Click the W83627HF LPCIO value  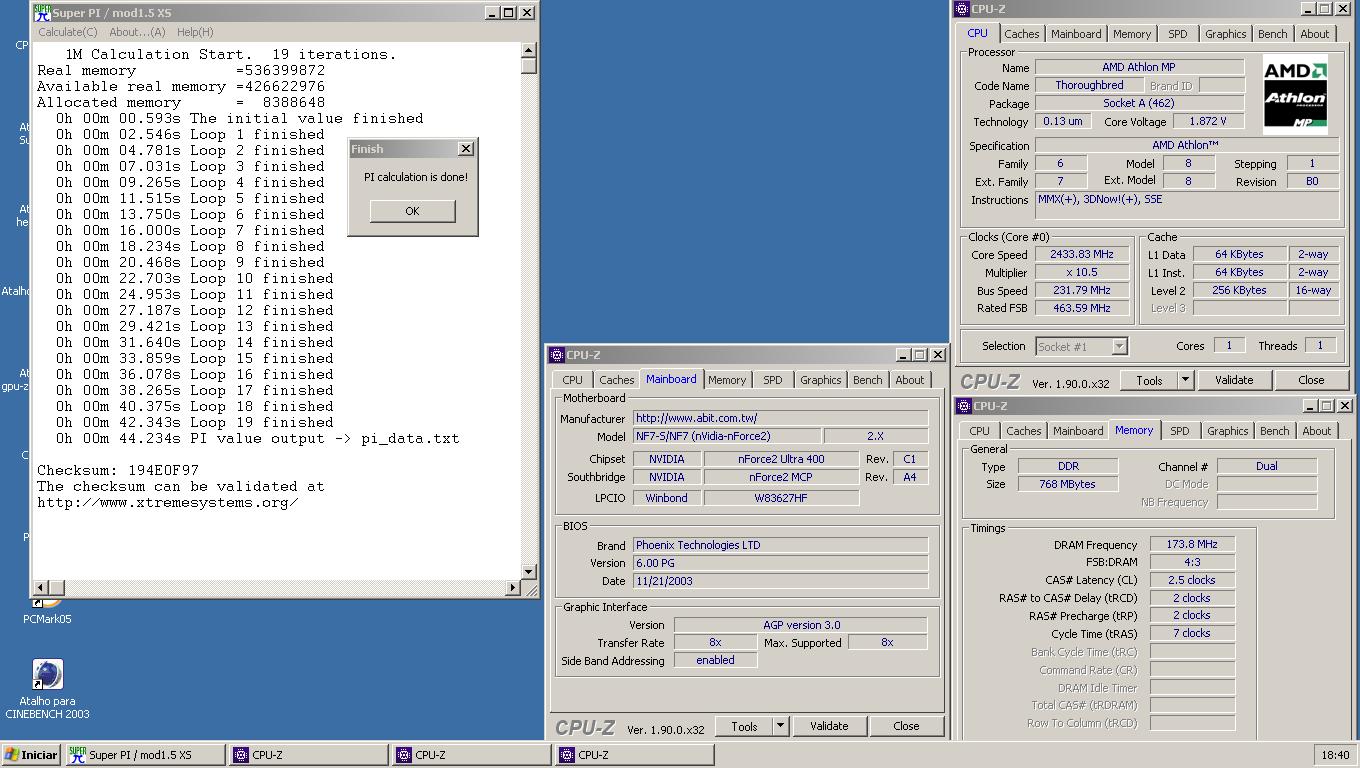(x=781, y=497)
